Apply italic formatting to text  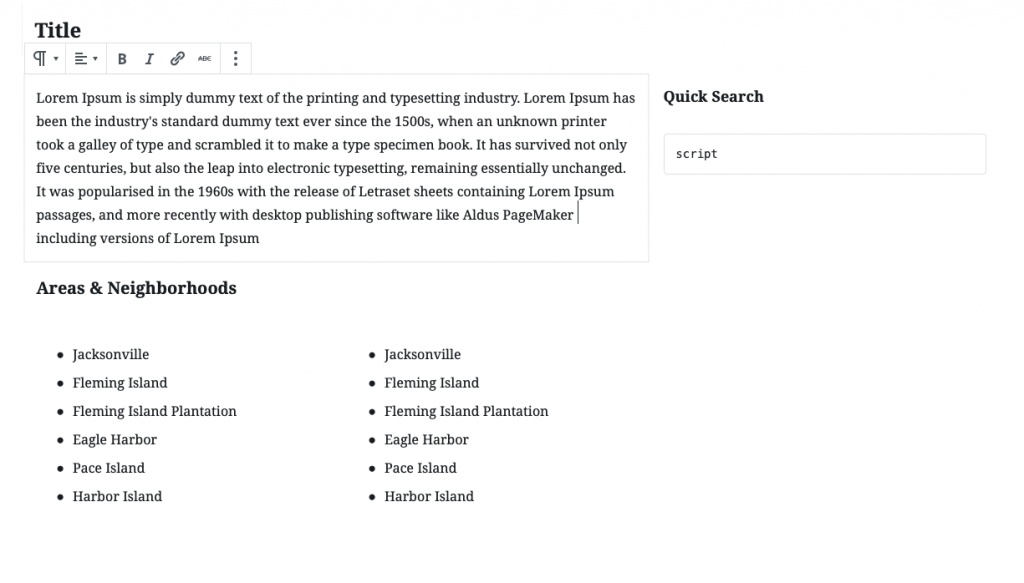point(149,59)
